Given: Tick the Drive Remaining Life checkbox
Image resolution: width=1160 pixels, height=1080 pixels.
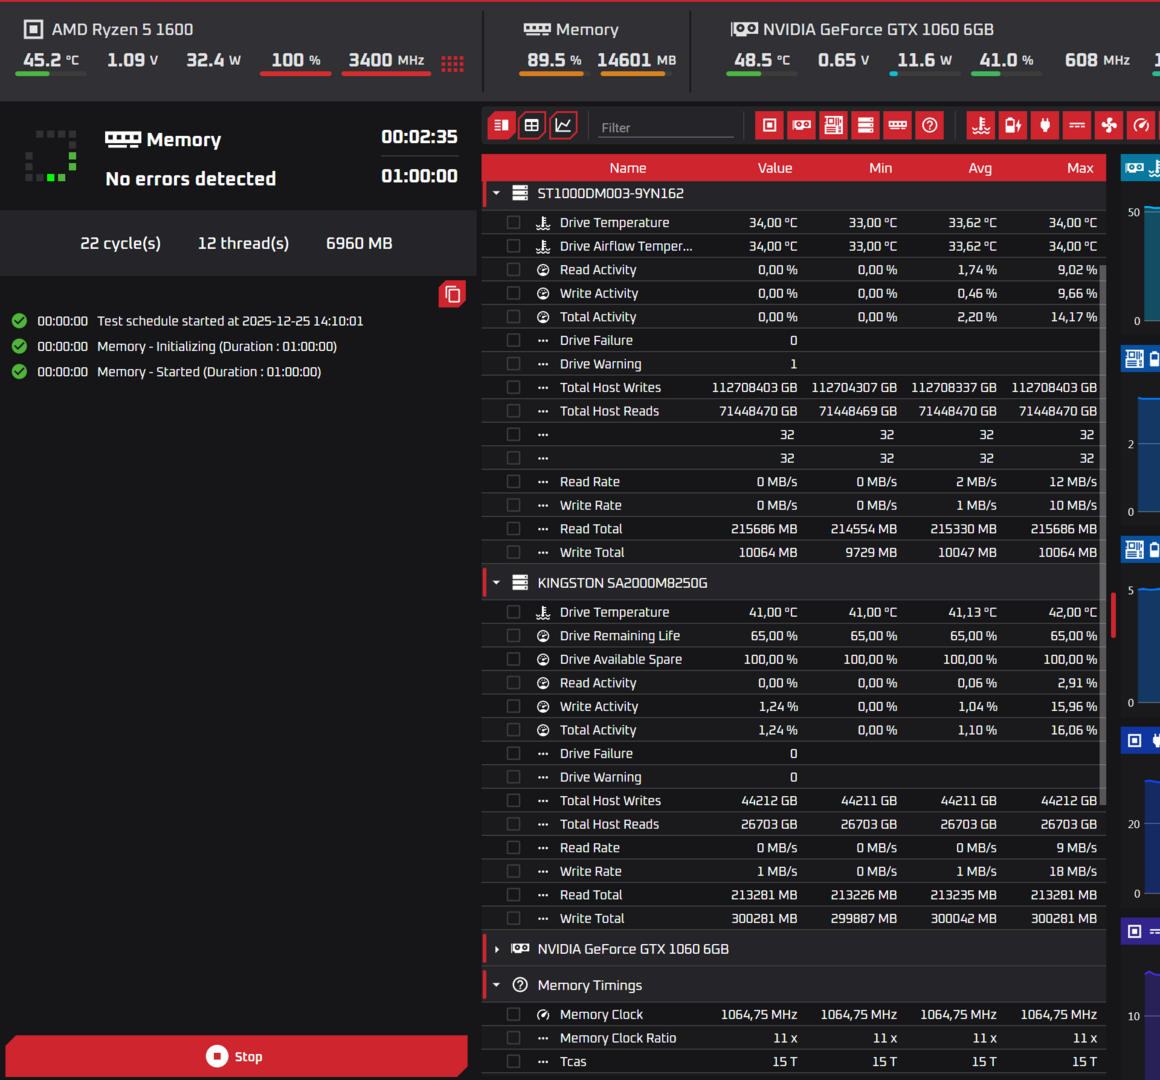Looking at the screenshot, I should 513,635.
